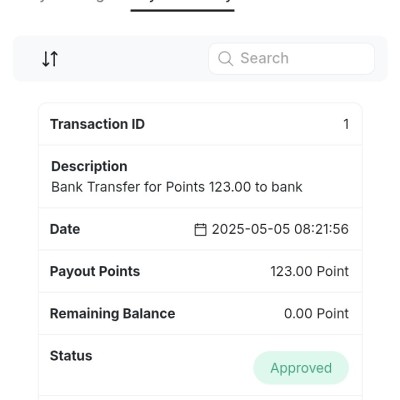Focus the Search input field

coord(291,59)
